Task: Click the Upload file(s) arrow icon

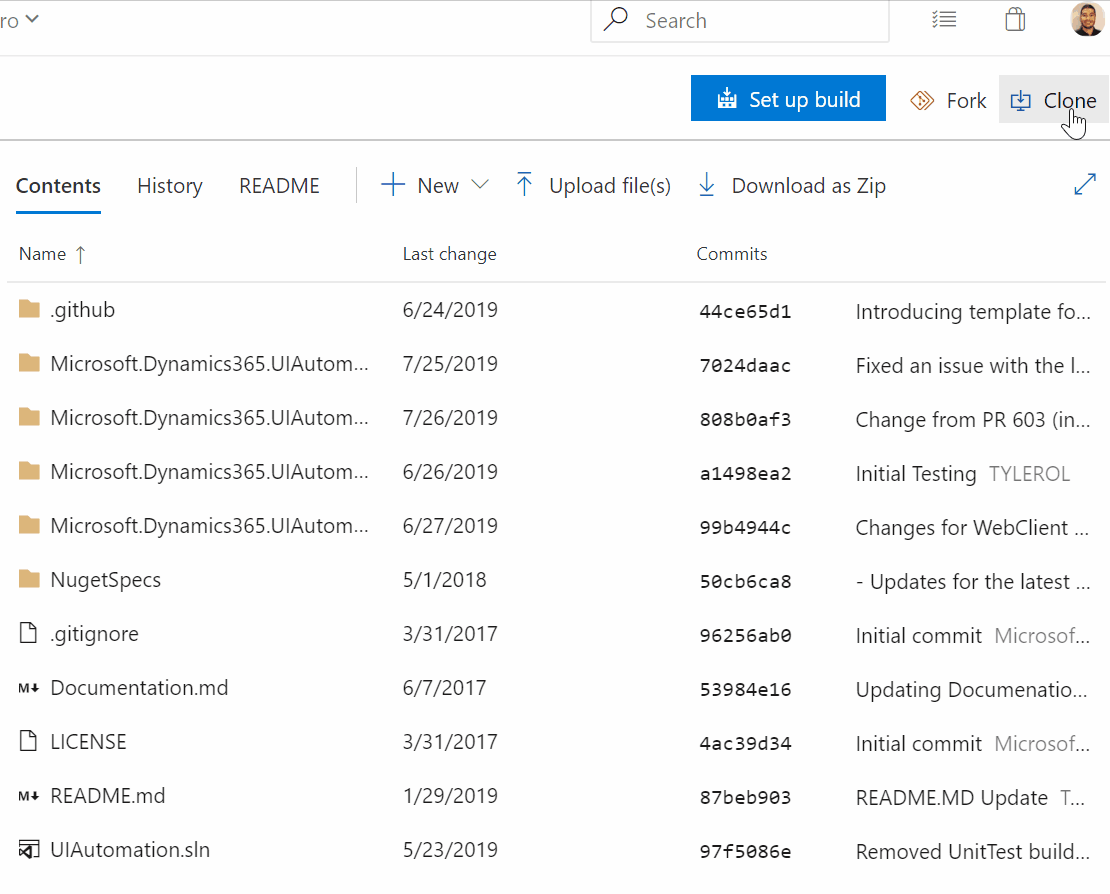Action: (x=524, y=185)
